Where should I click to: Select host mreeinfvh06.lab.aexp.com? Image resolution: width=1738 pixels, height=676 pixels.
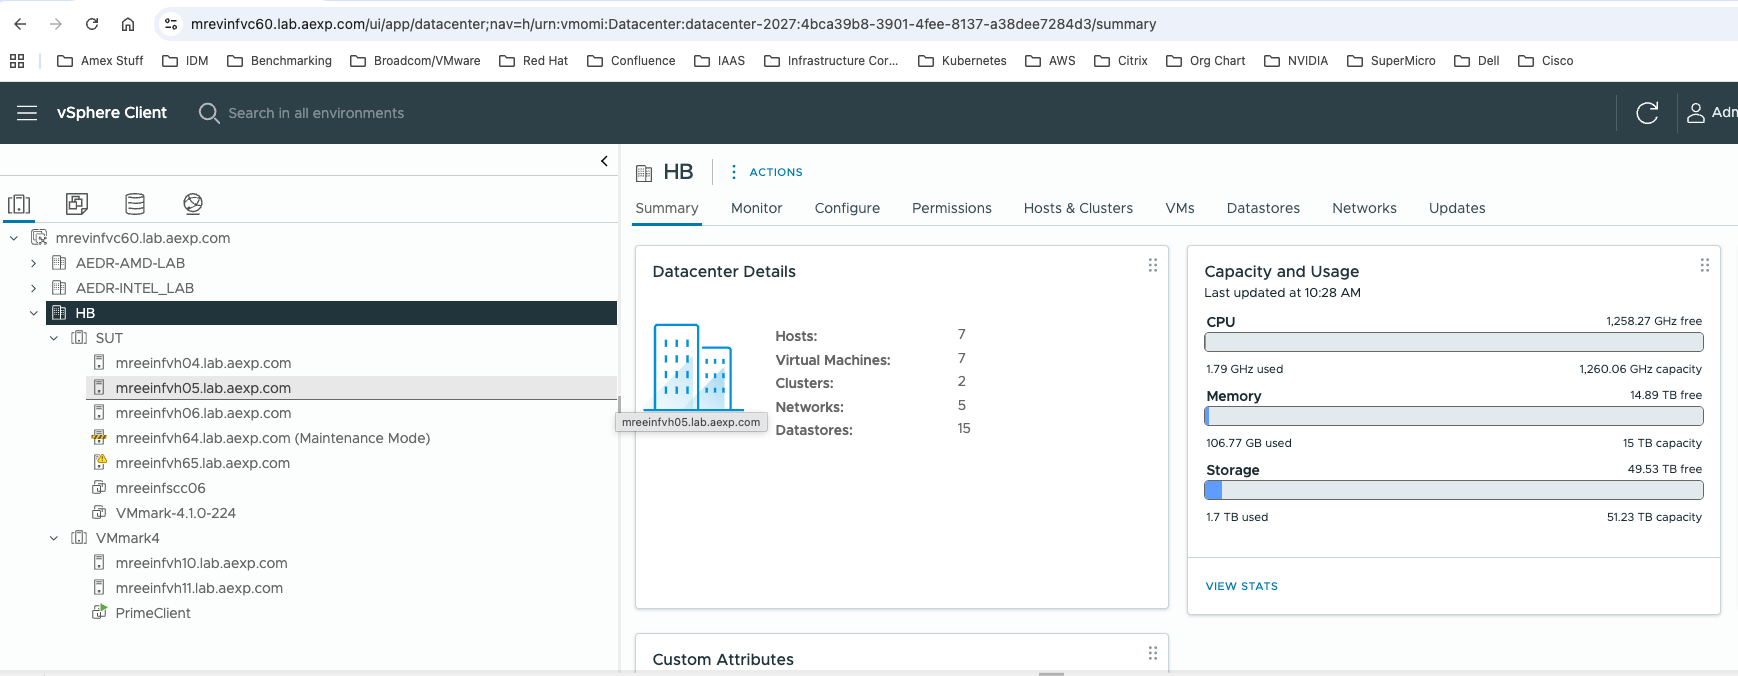pos(203,413)
